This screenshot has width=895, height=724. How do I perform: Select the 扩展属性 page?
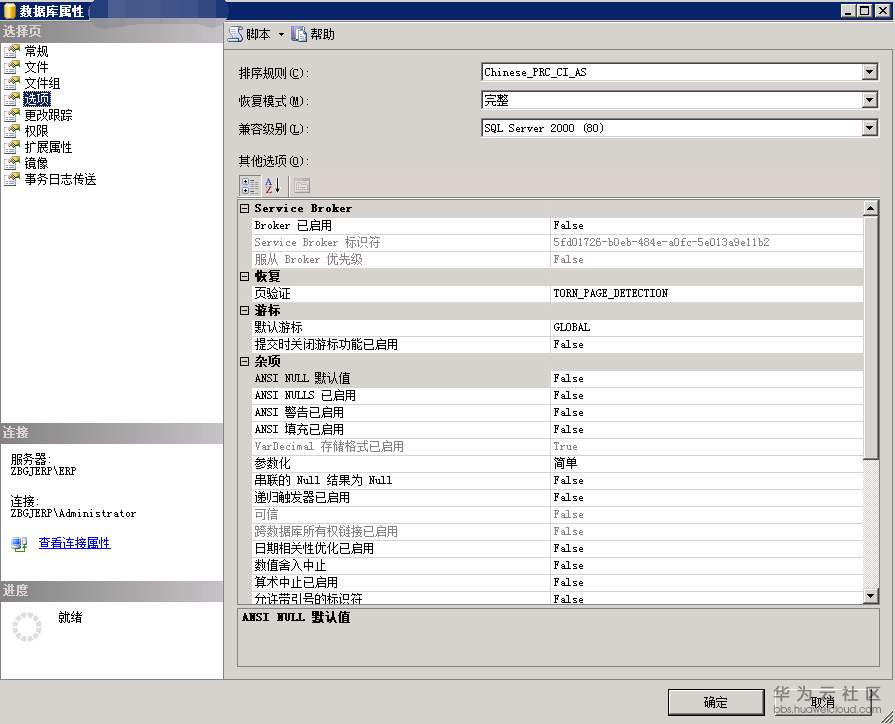[48, 147]
